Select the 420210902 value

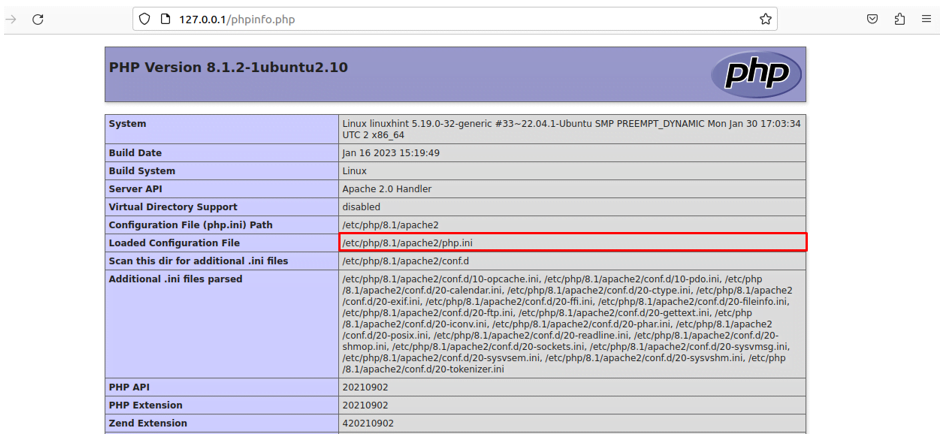[x=368, y=423]
